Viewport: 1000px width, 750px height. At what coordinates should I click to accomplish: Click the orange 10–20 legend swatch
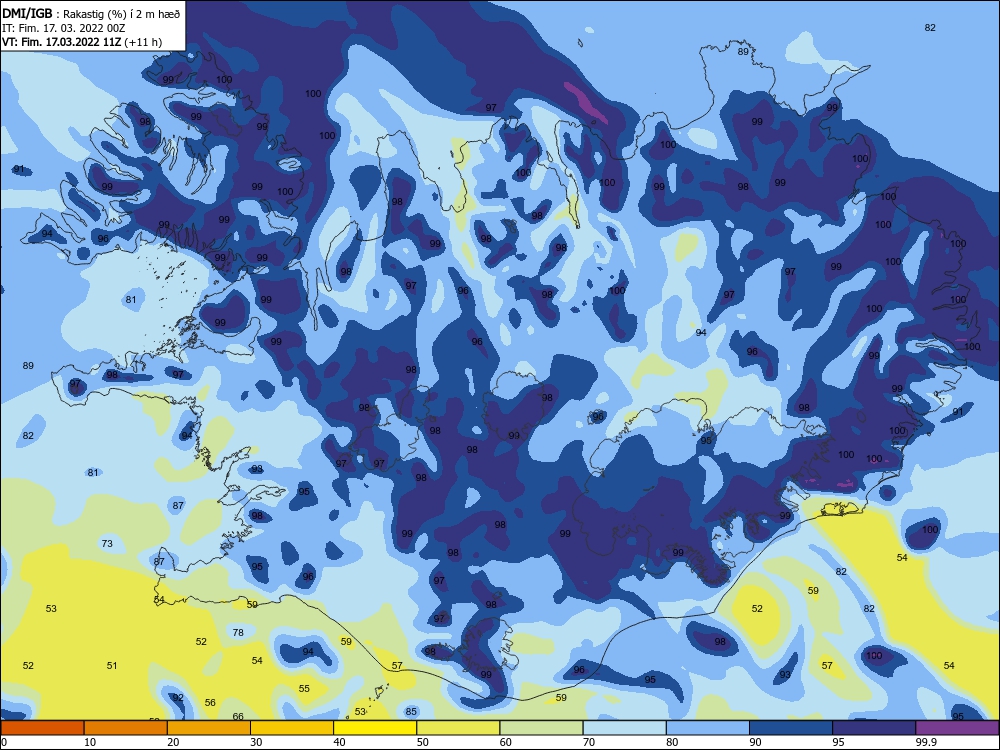[x=126, y=728]
